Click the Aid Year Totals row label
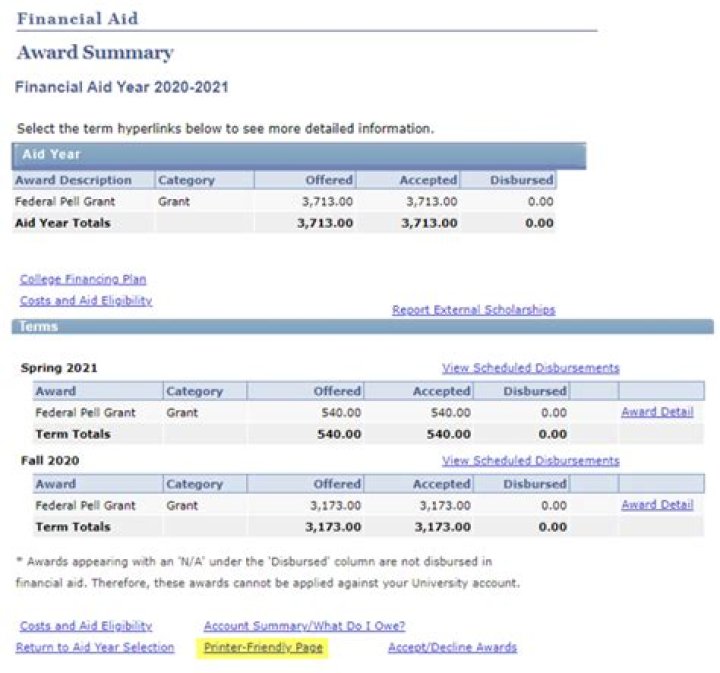This screenshot has height=673, width=720. 62,223
